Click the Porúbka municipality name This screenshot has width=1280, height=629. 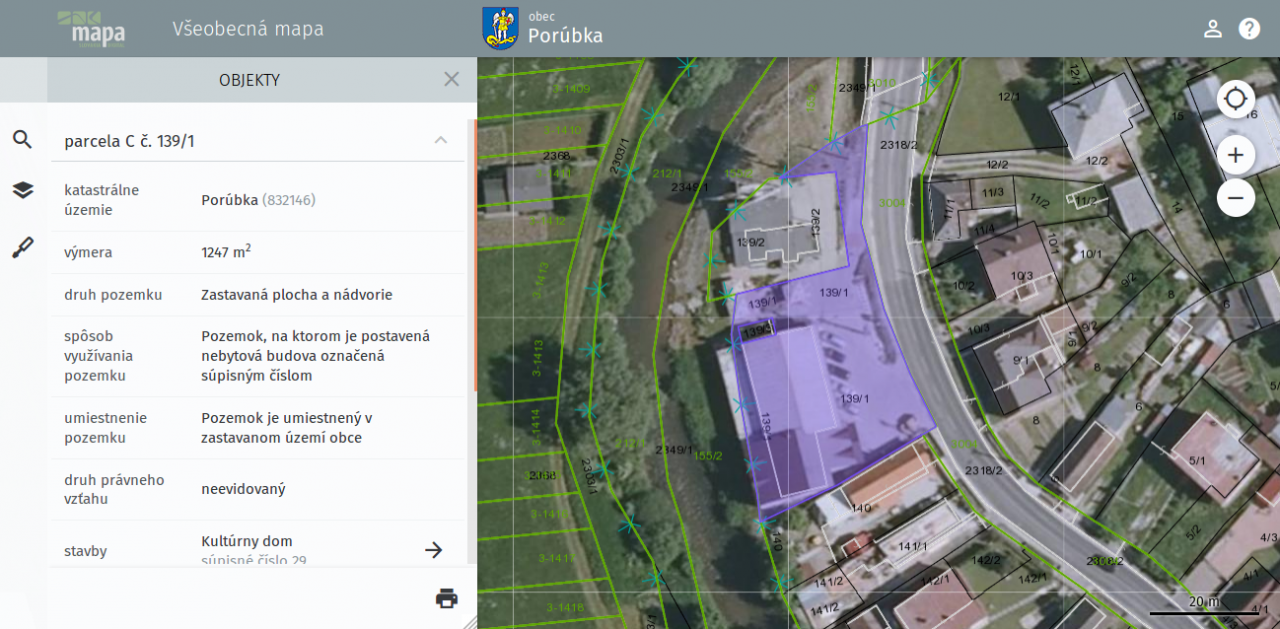565,36
